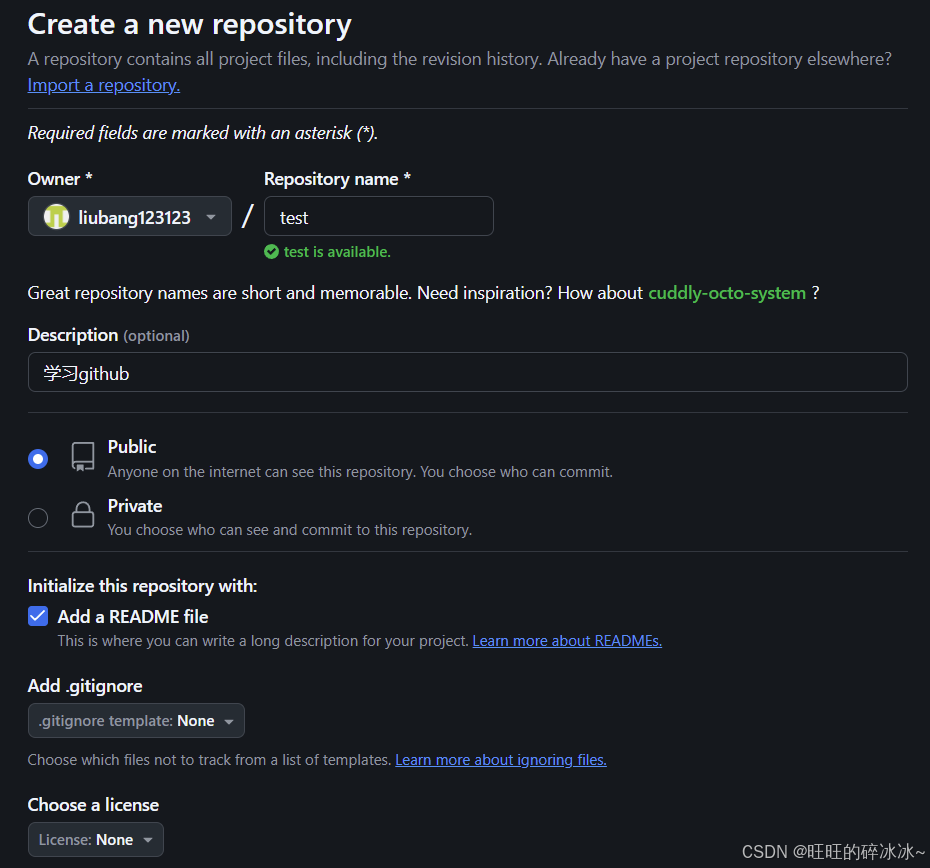This screenshot has width=930, height=868.
Task: Open the Owner dropdown liubang123123
Action: 130,217
